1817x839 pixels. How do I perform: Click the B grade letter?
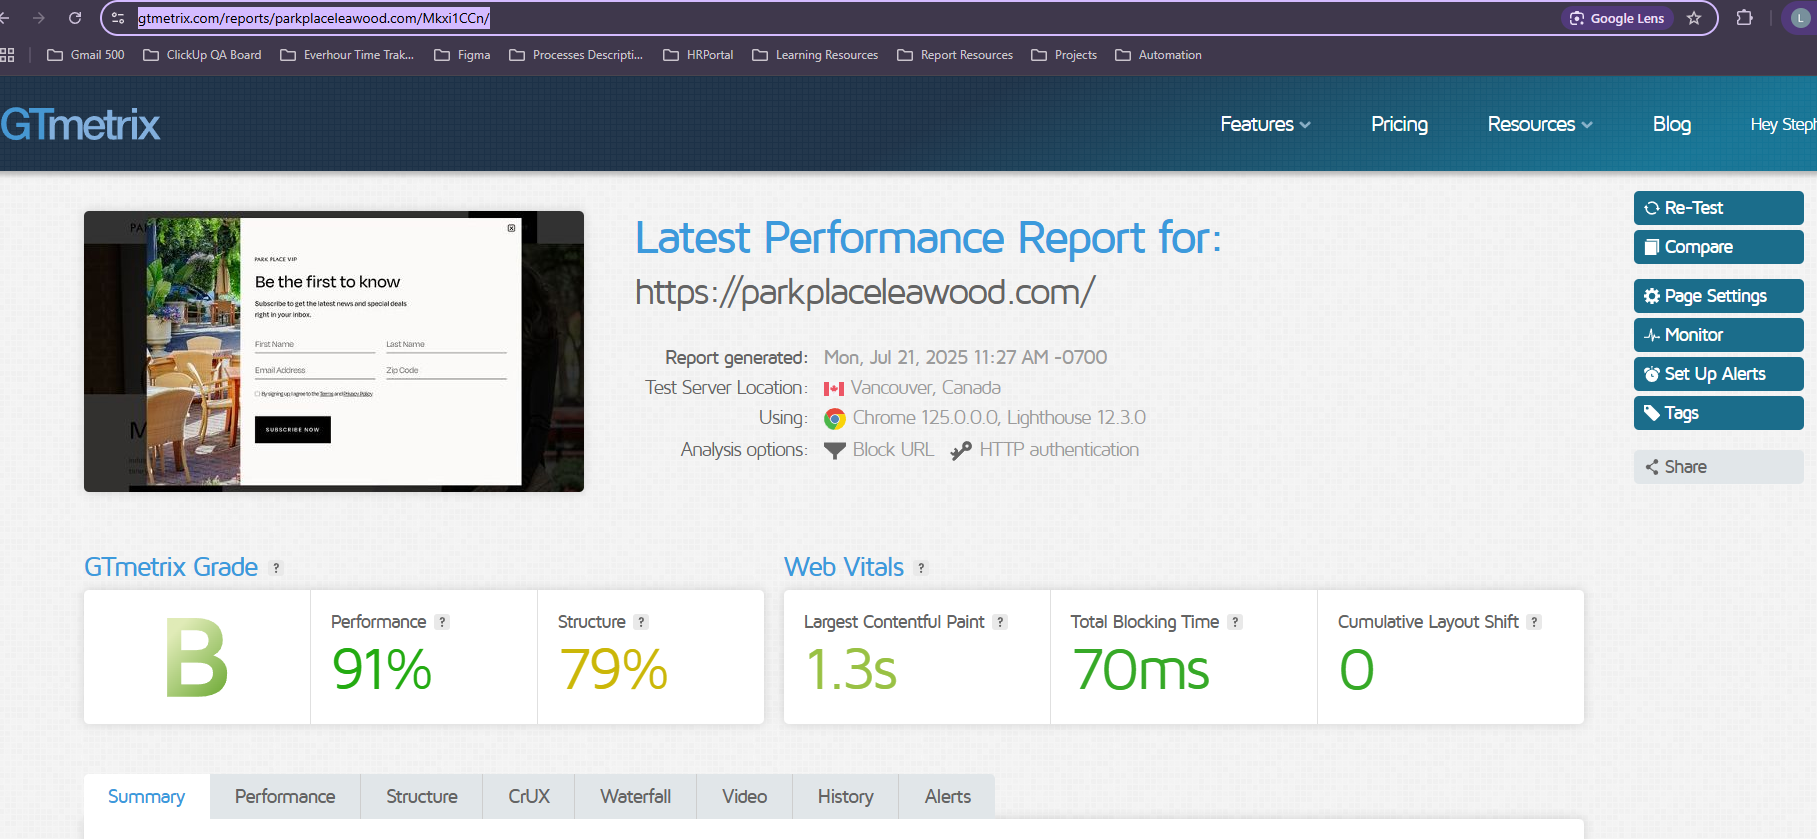tap(197, 657)
